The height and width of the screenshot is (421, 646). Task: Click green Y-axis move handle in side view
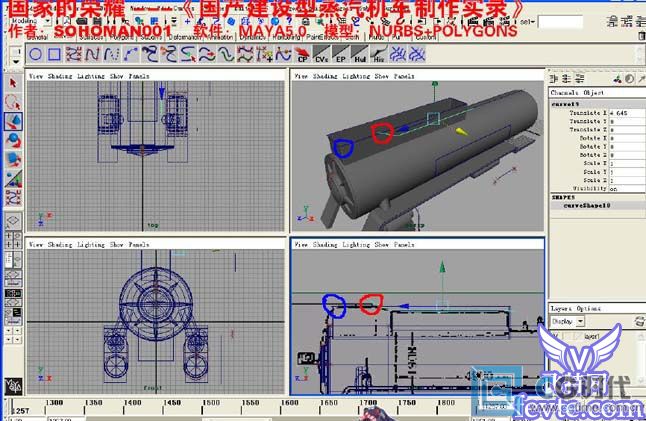pyautogui.click(x=442, y=267)
